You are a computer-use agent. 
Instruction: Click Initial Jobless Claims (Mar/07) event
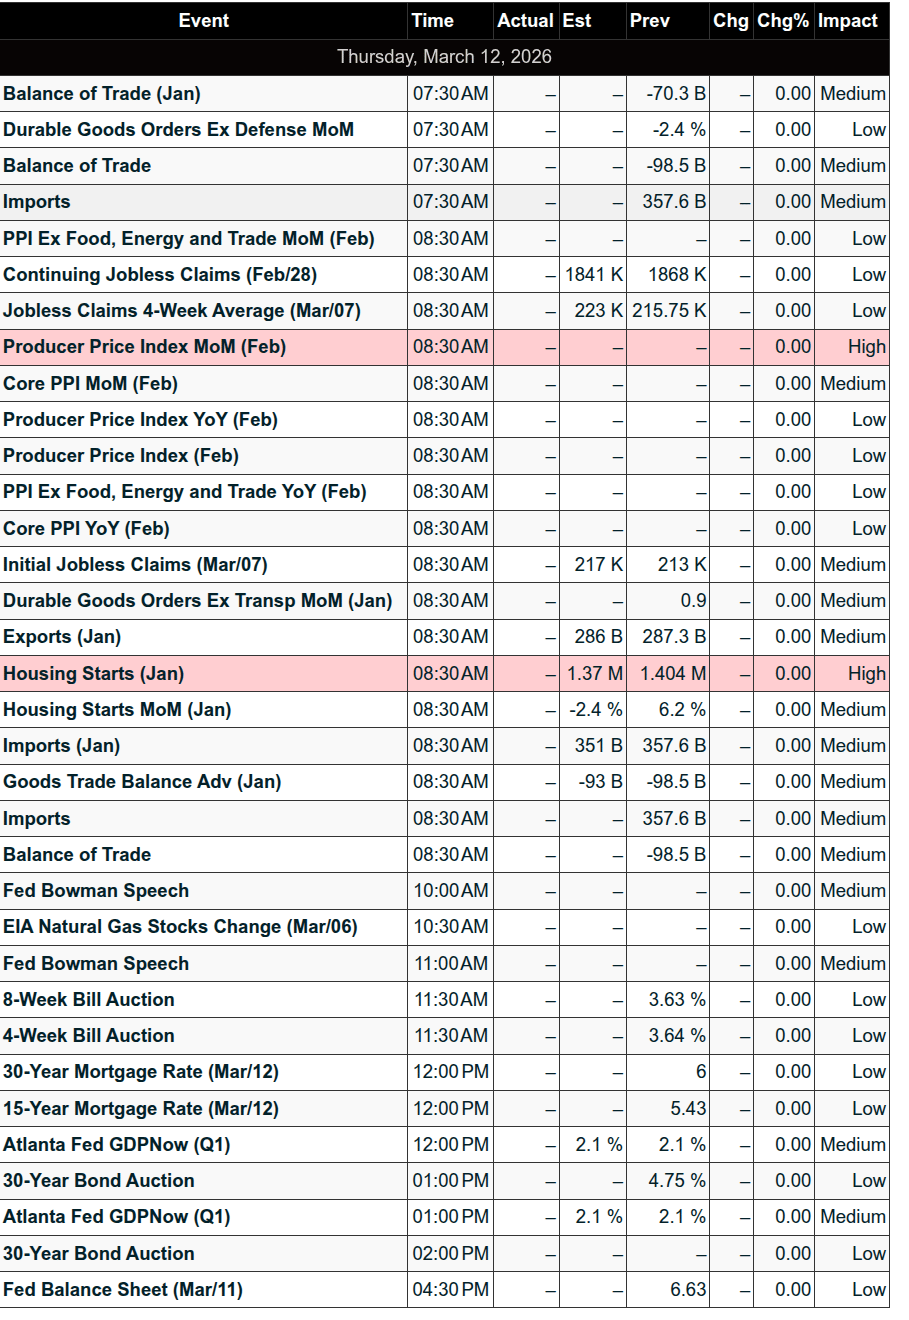click(x=135, y=565)
